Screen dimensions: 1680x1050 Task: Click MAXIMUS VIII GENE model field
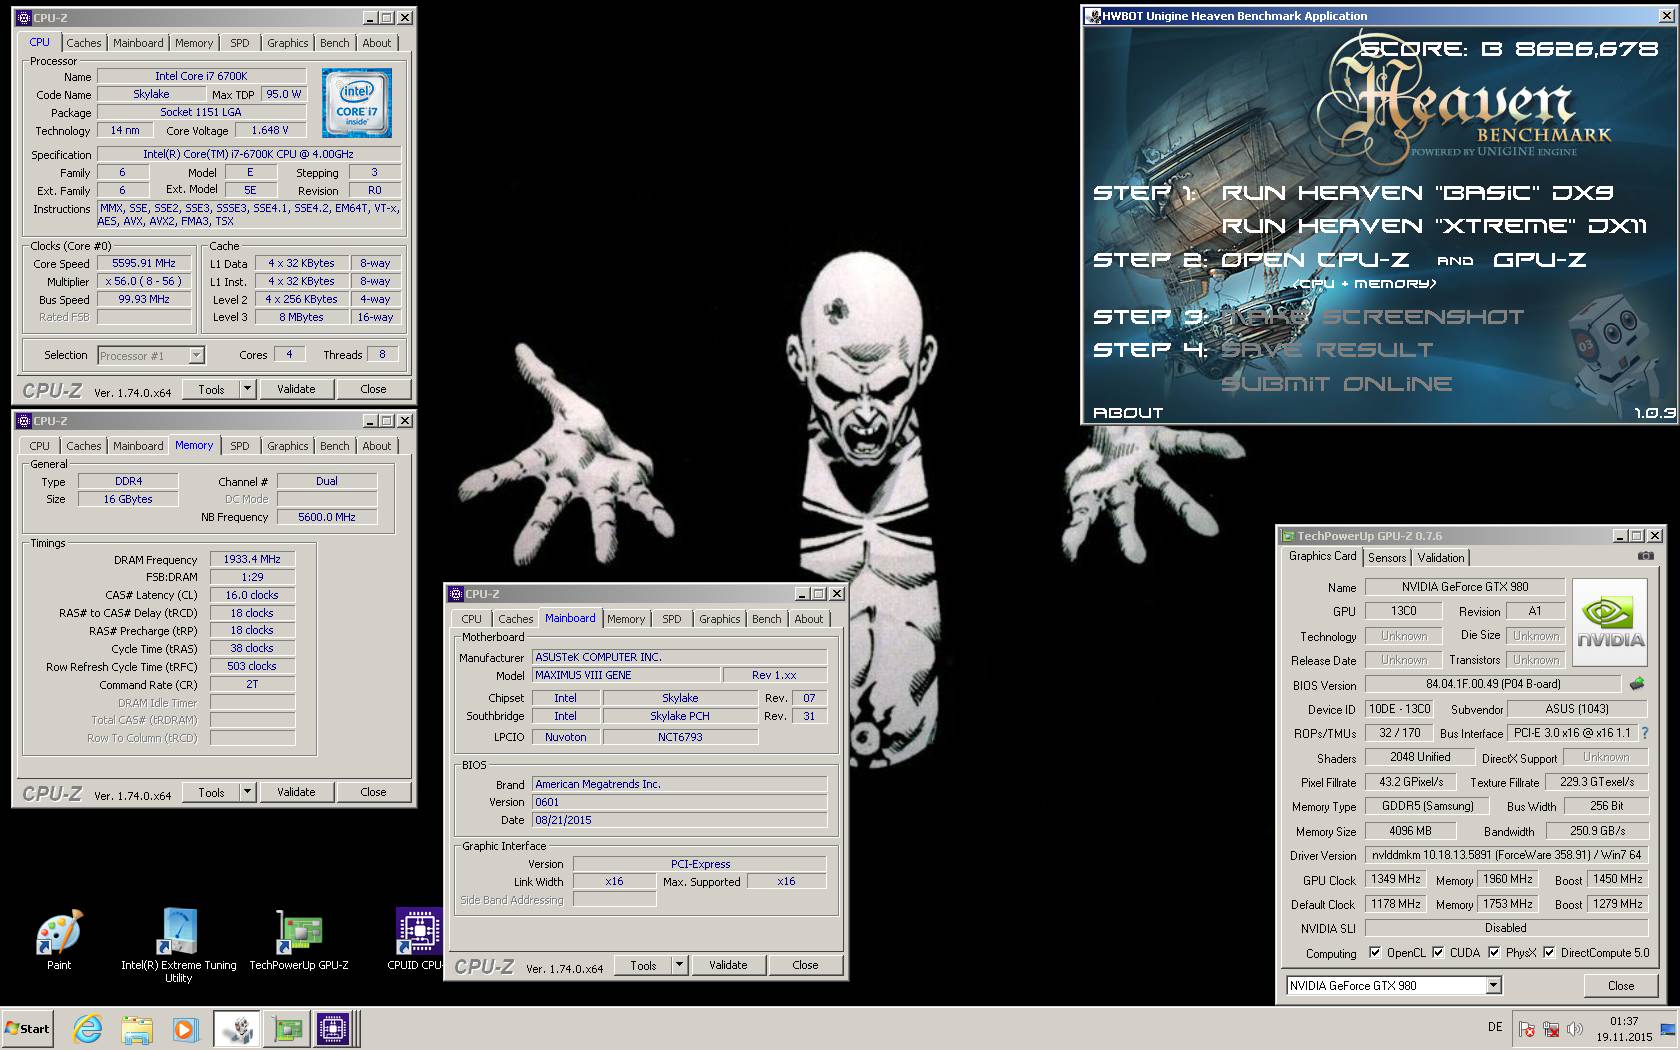click(x=627, y=675)
